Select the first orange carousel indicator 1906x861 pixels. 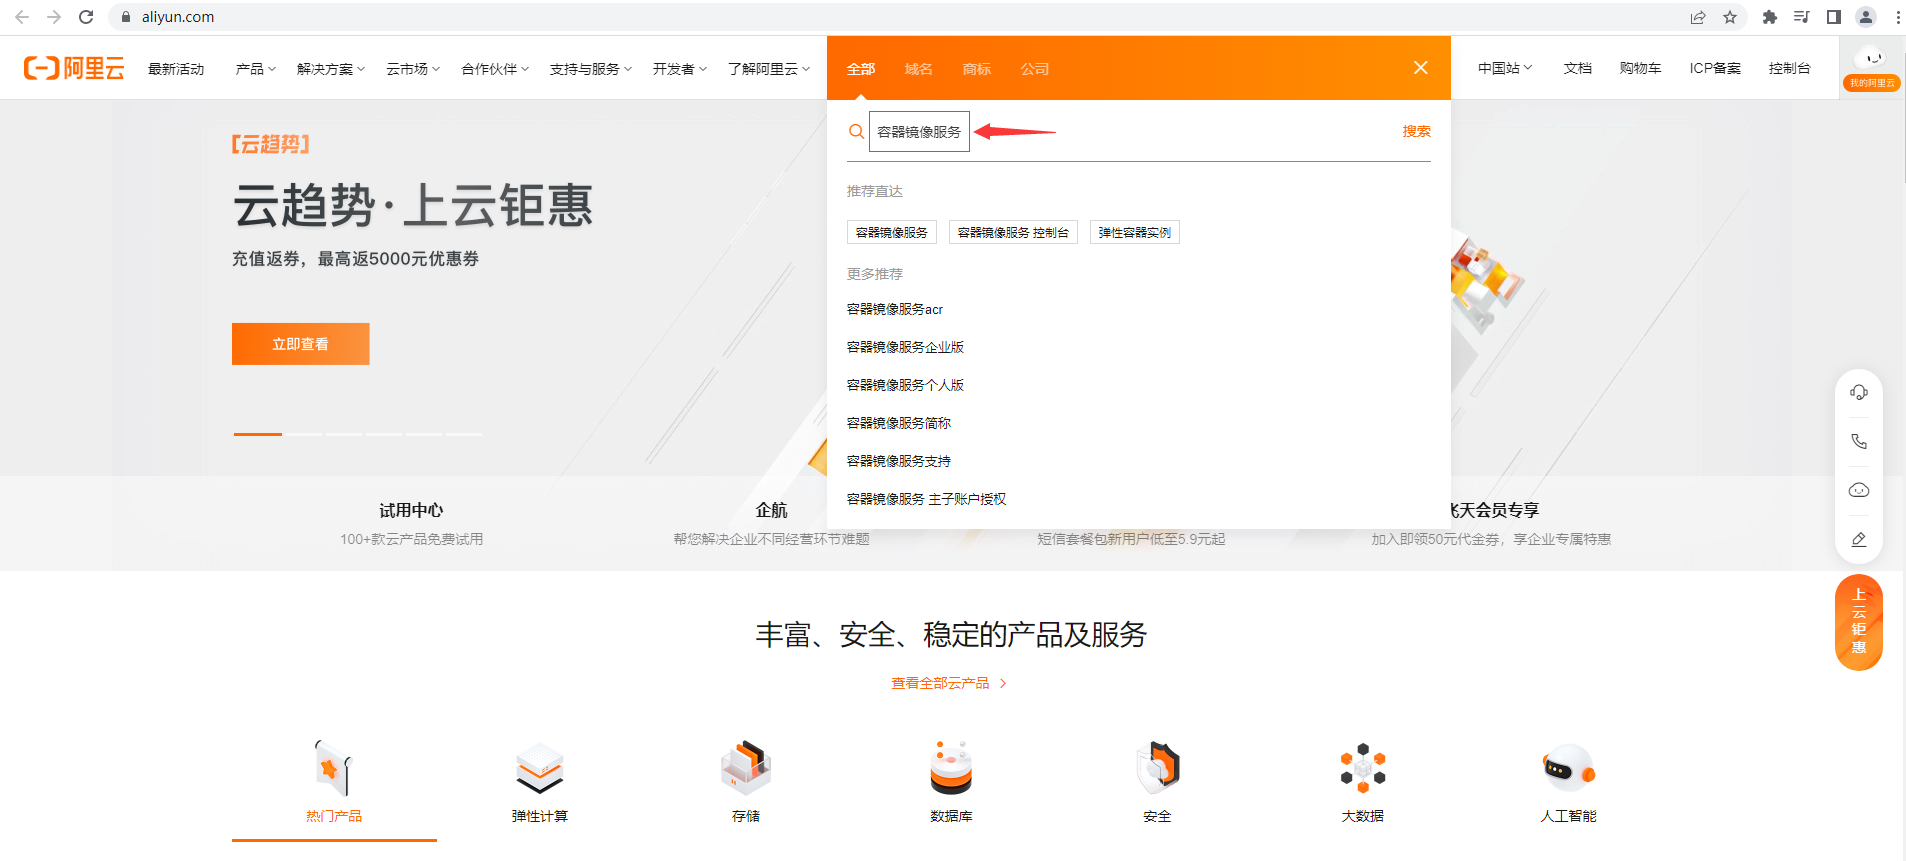click(258, 434)
